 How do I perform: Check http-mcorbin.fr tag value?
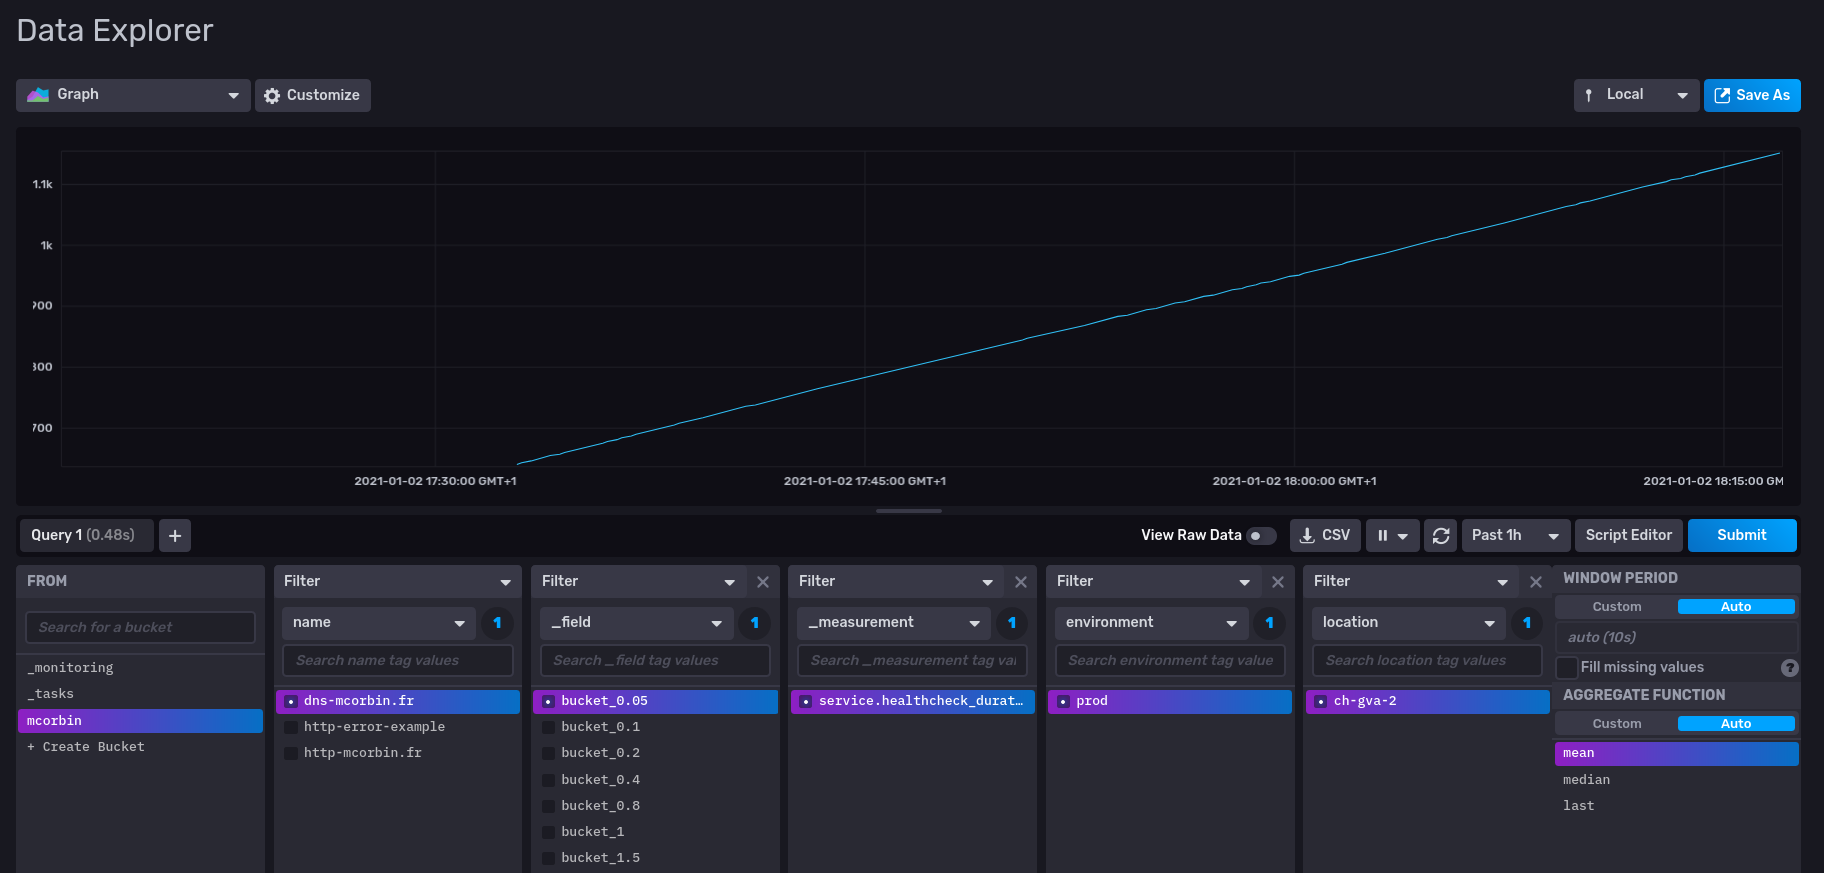coord(398,754)
